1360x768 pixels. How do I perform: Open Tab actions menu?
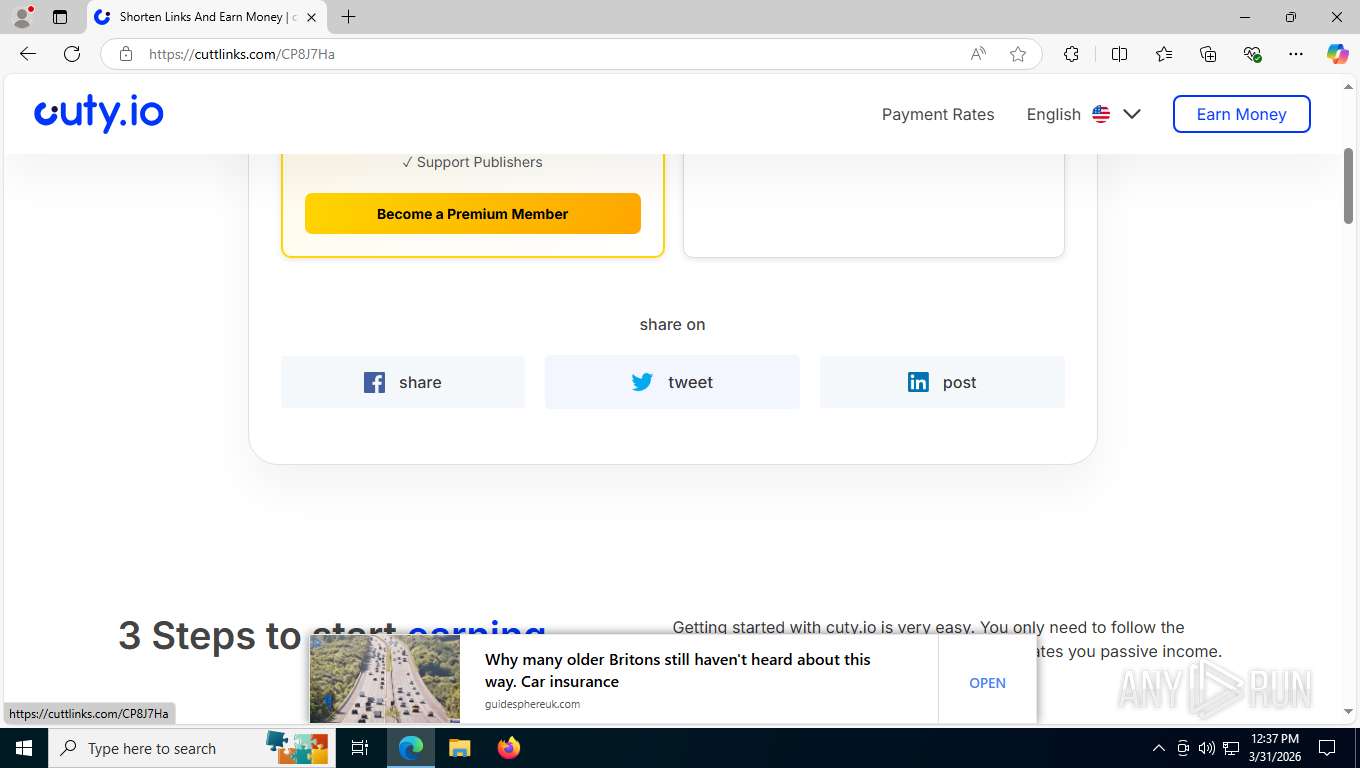click(60, 17)
